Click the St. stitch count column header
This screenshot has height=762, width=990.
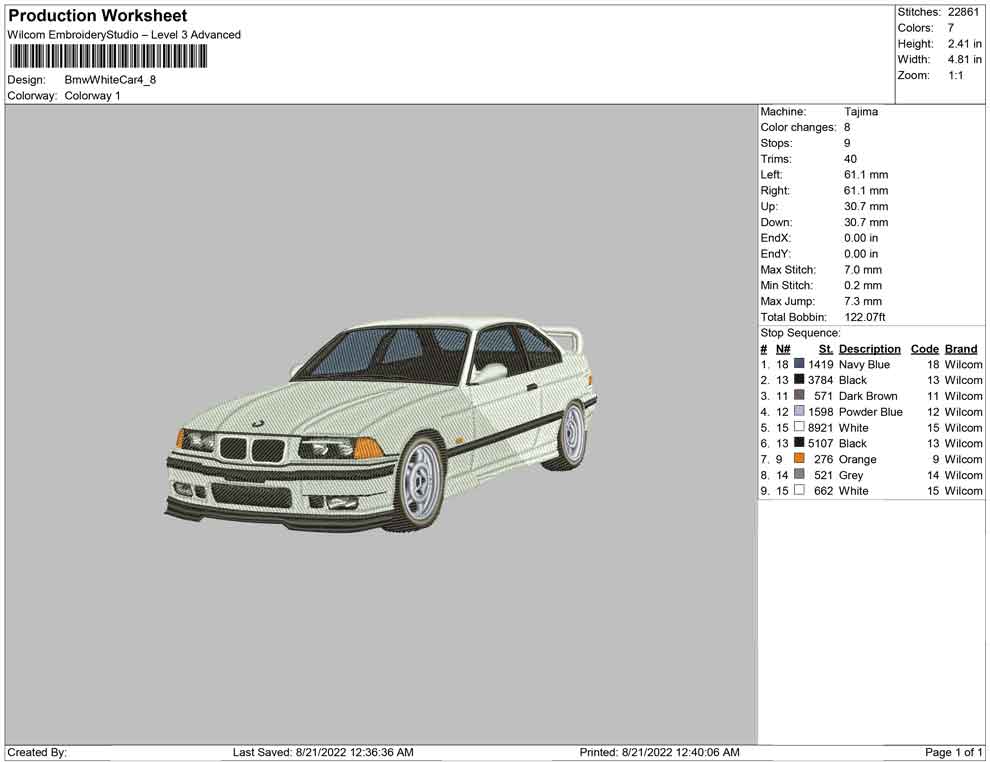[825, 349]
